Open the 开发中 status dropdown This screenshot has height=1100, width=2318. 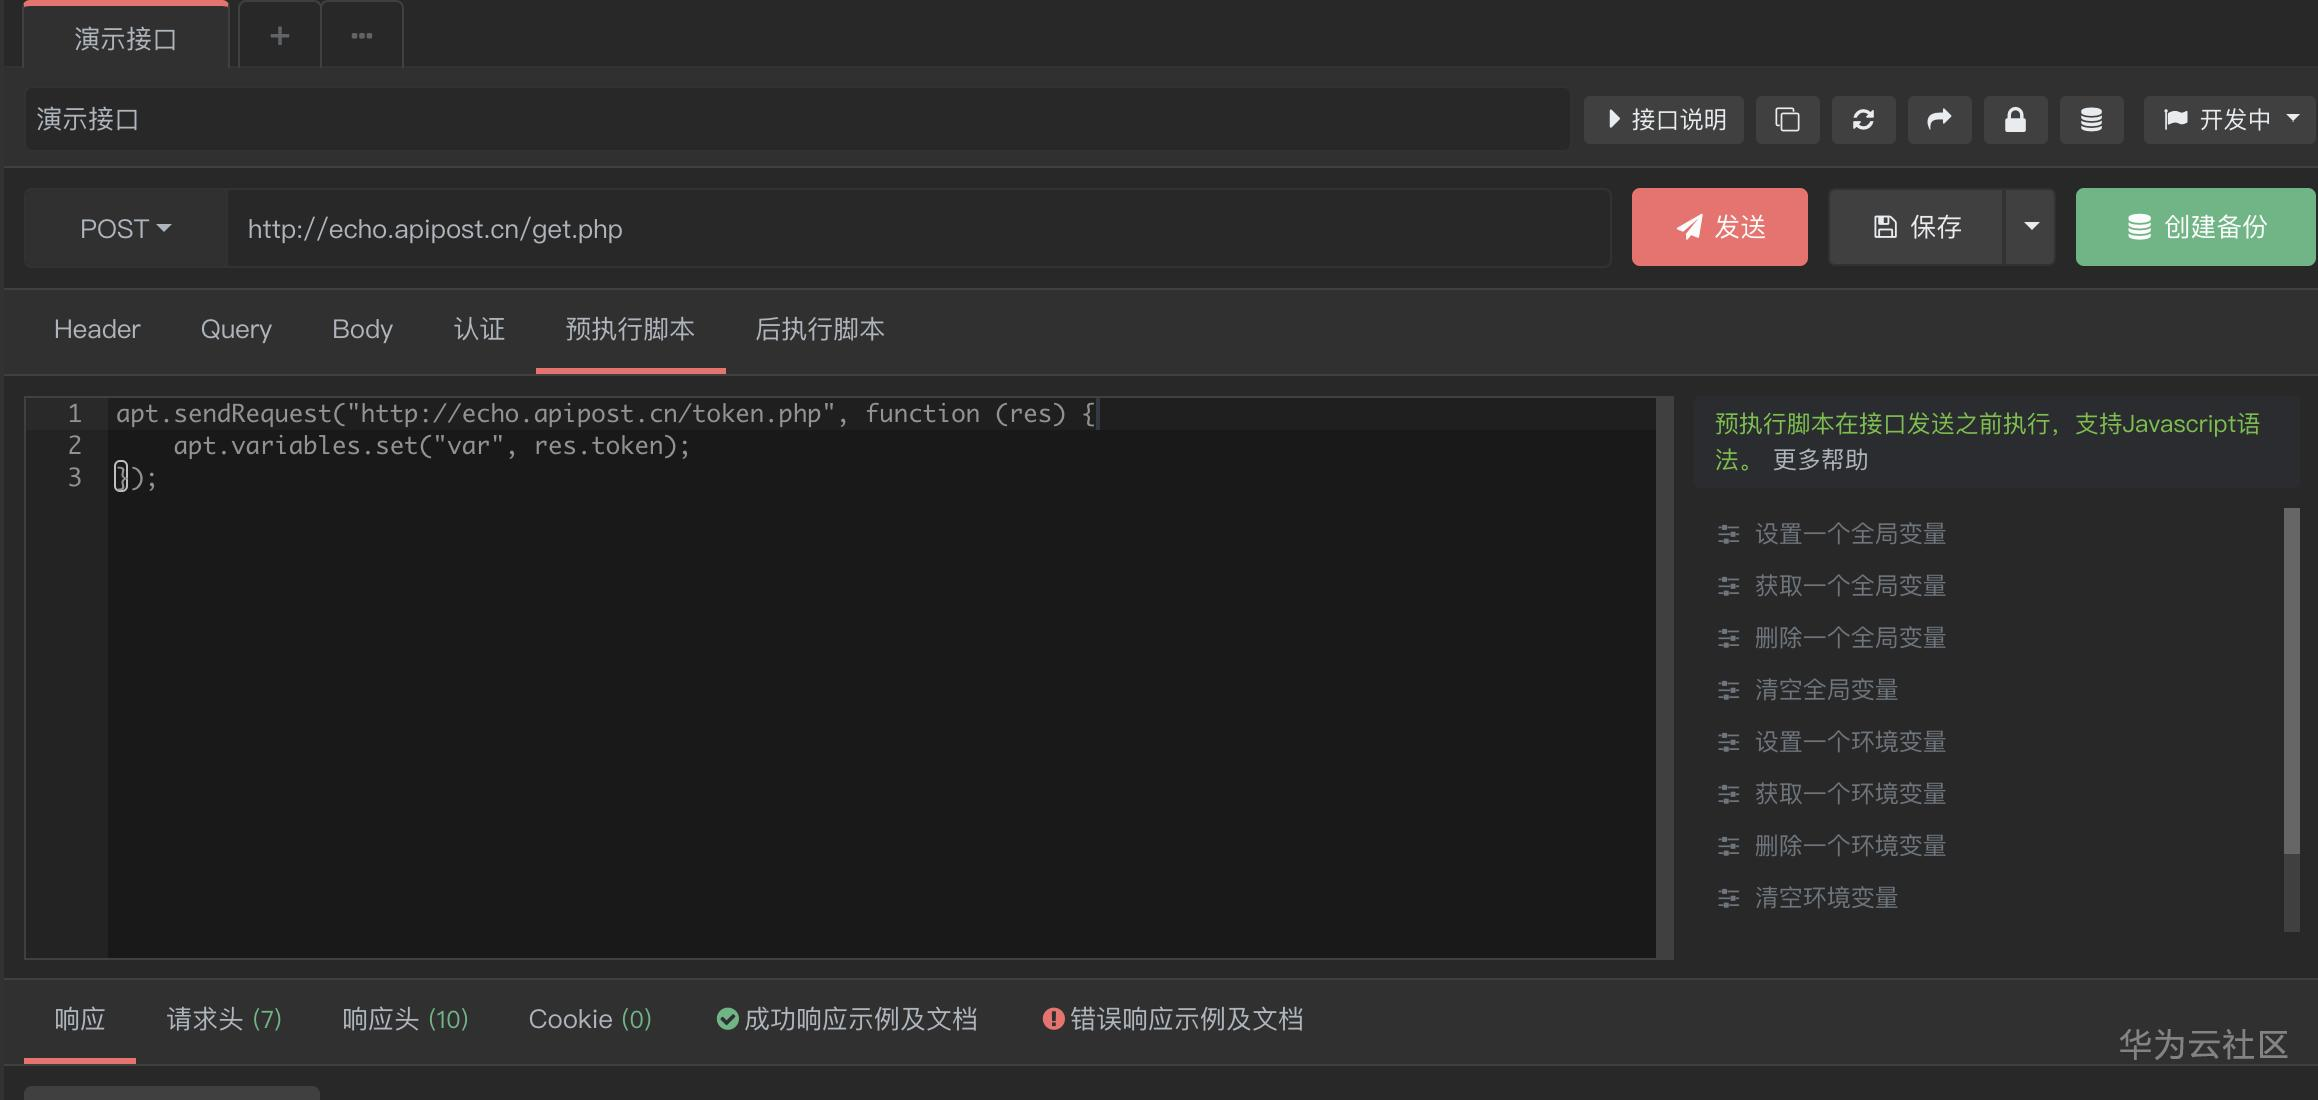coord(2231,120)
